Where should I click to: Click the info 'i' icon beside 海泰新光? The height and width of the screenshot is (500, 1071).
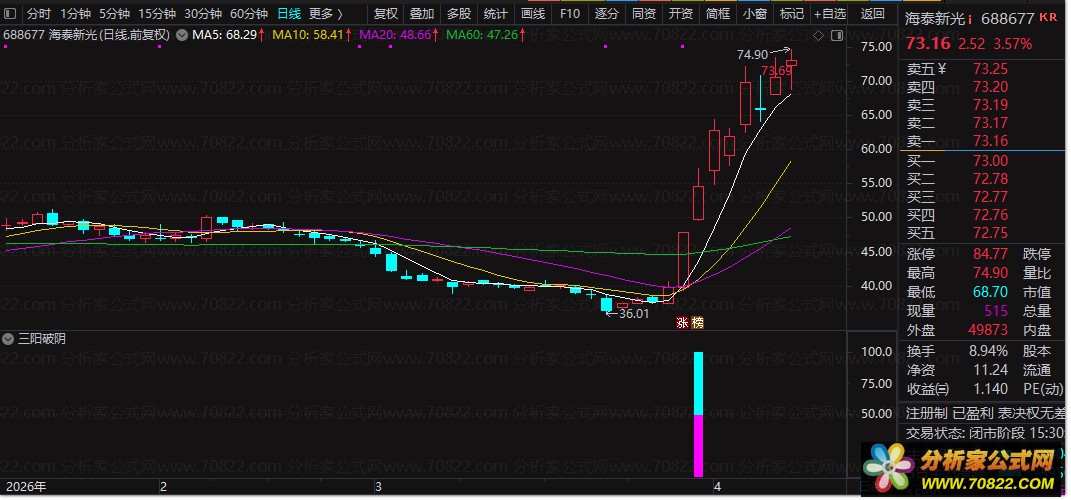pos(970,19)
